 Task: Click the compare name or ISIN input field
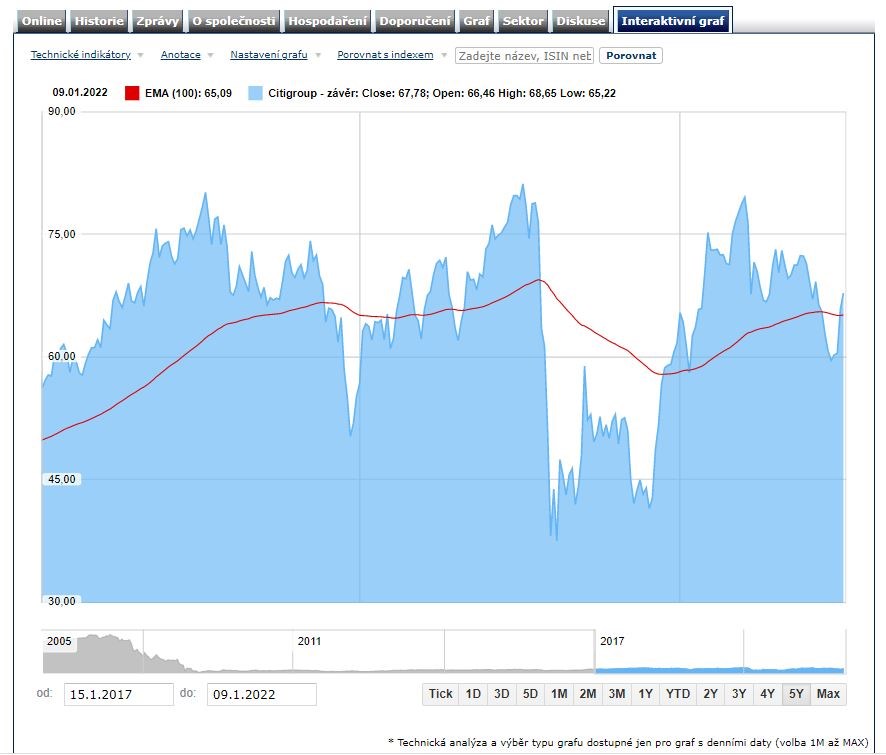pyautogui.click(x=524, y=56)
